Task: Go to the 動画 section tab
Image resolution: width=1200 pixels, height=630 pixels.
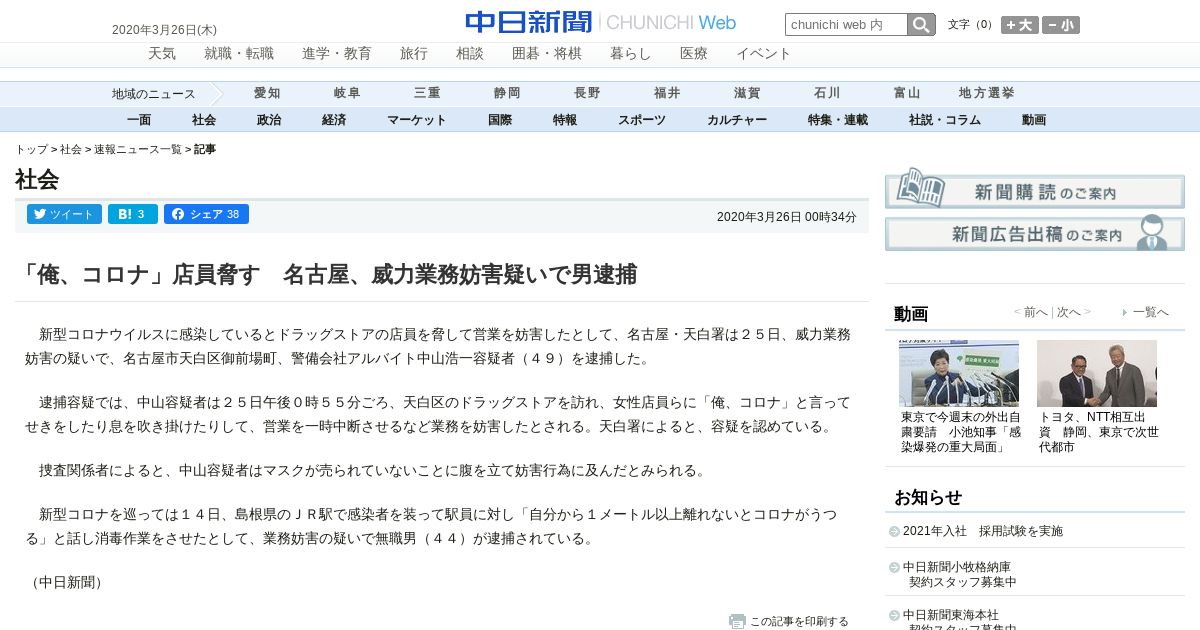Action: tap(1034, 120)
